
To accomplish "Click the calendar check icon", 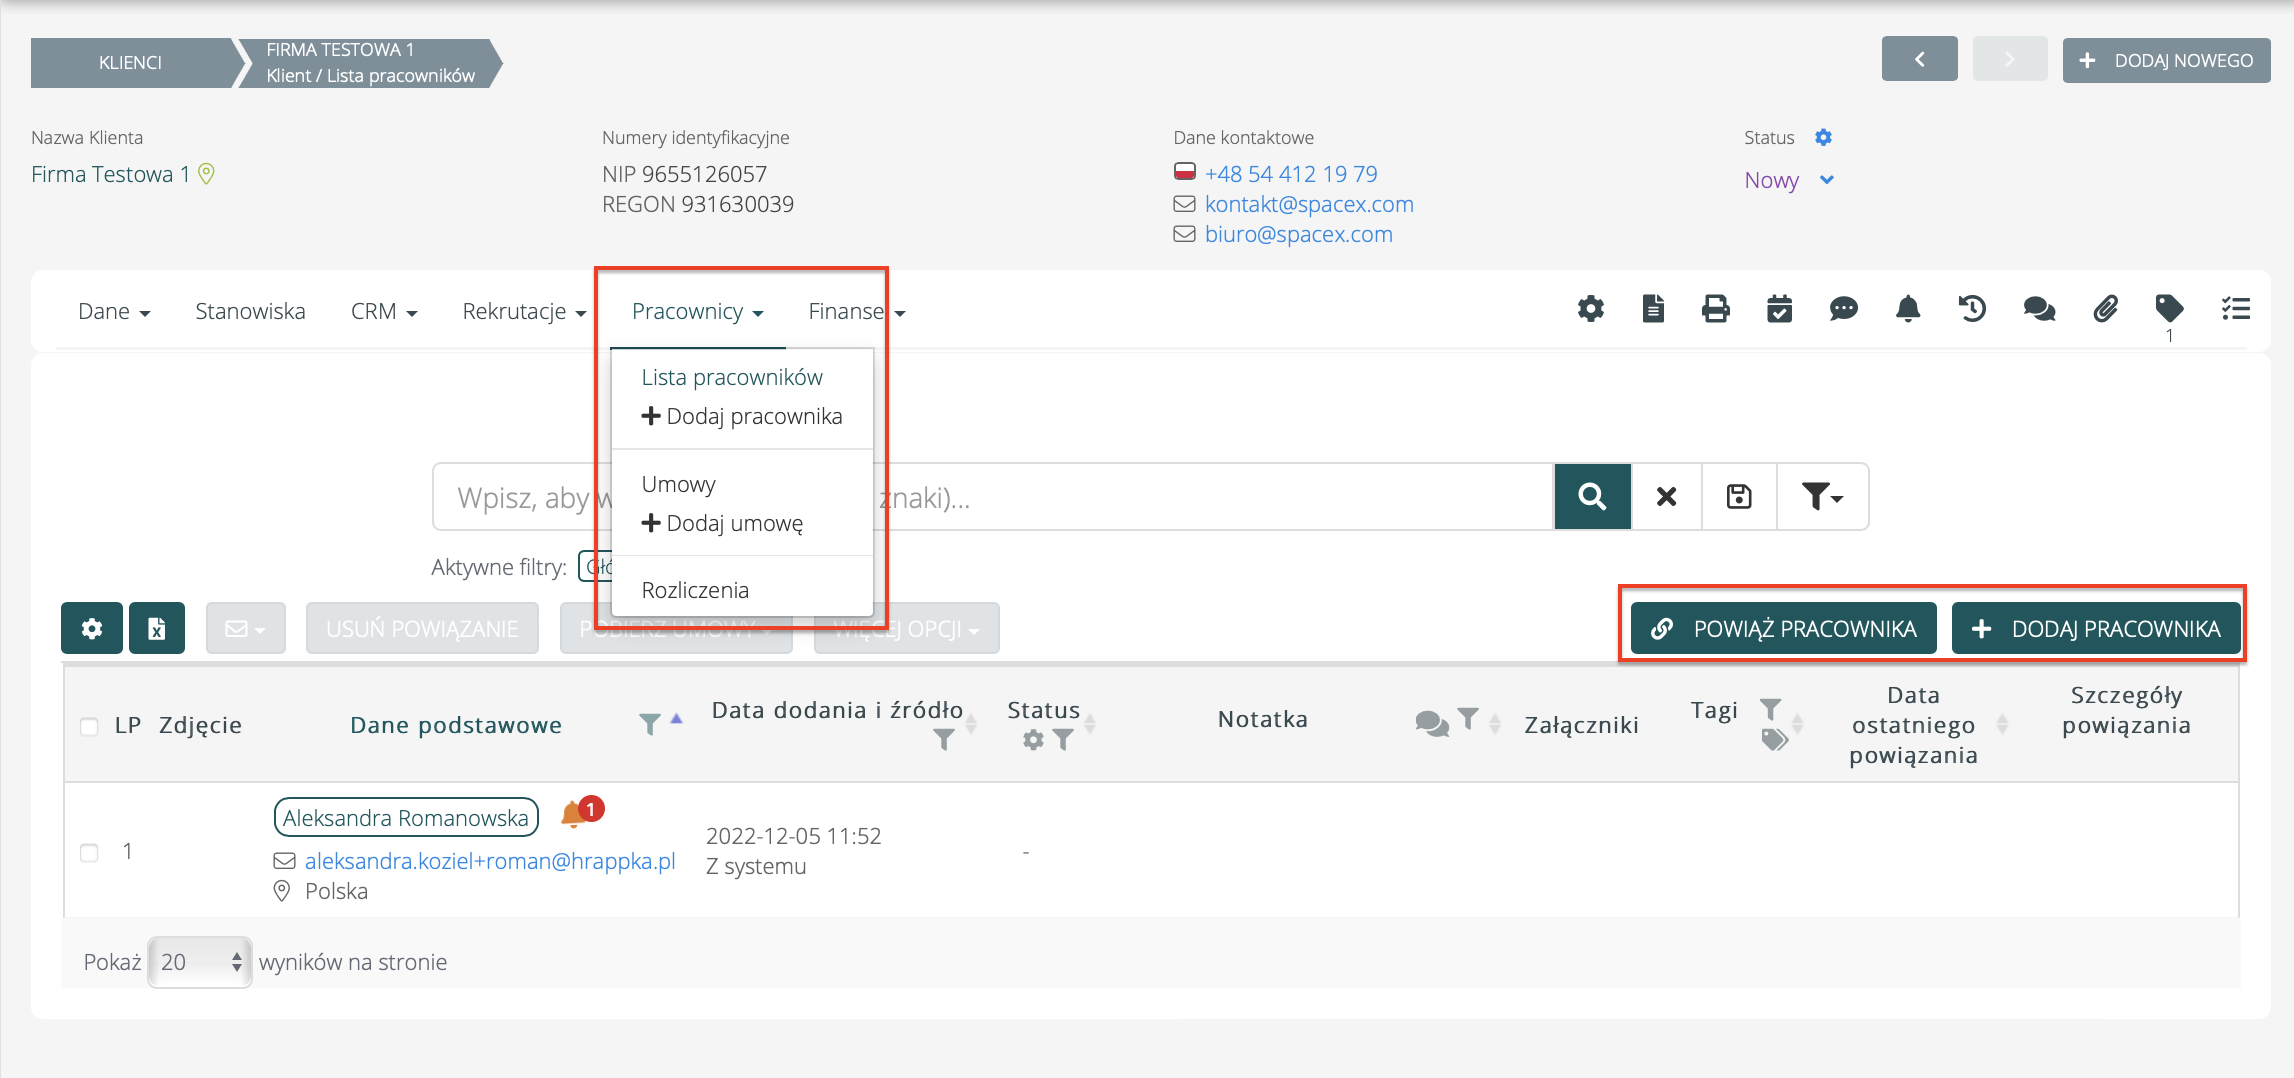I will (1779, 309).
